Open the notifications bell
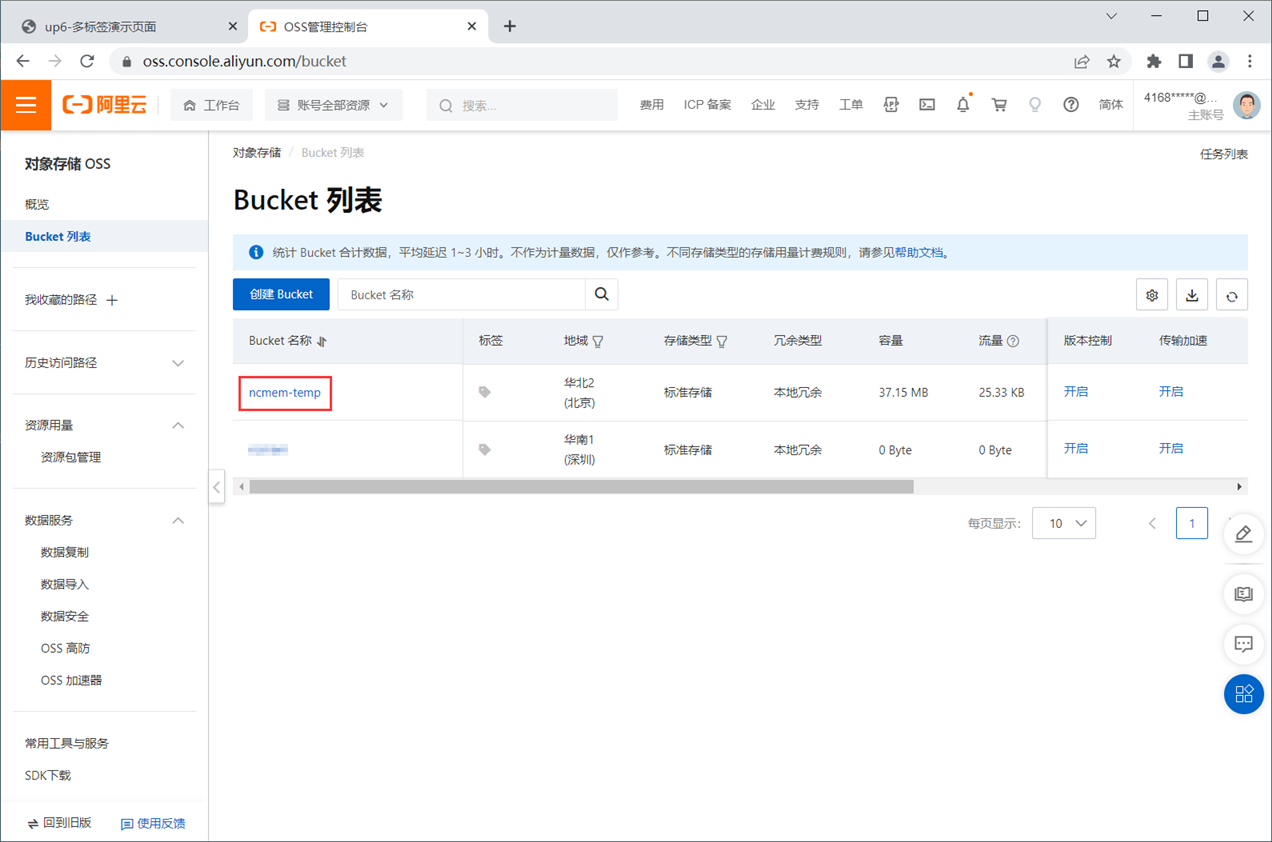Viewport: 1272px width, 842px height. click(x=963, y=105)
